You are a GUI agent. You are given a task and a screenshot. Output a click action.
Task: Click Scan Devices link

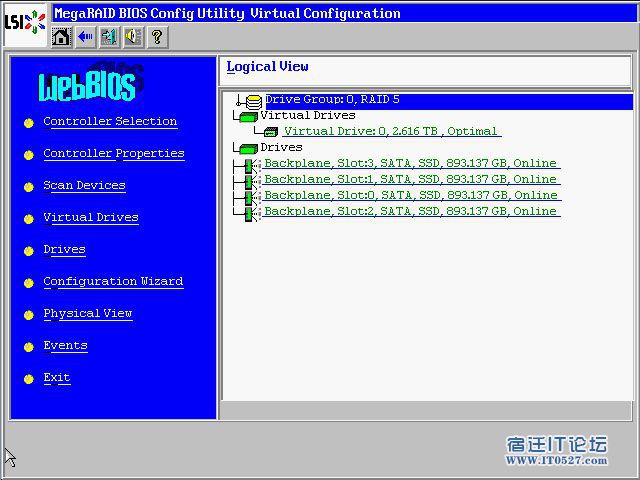(84, 185)
